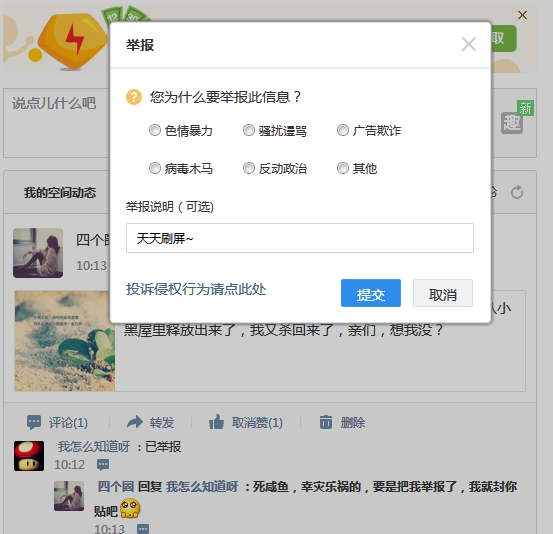553x534 pixels.
Task: Refresh 我的空间动态 with the reload icon
Action: 517,192
